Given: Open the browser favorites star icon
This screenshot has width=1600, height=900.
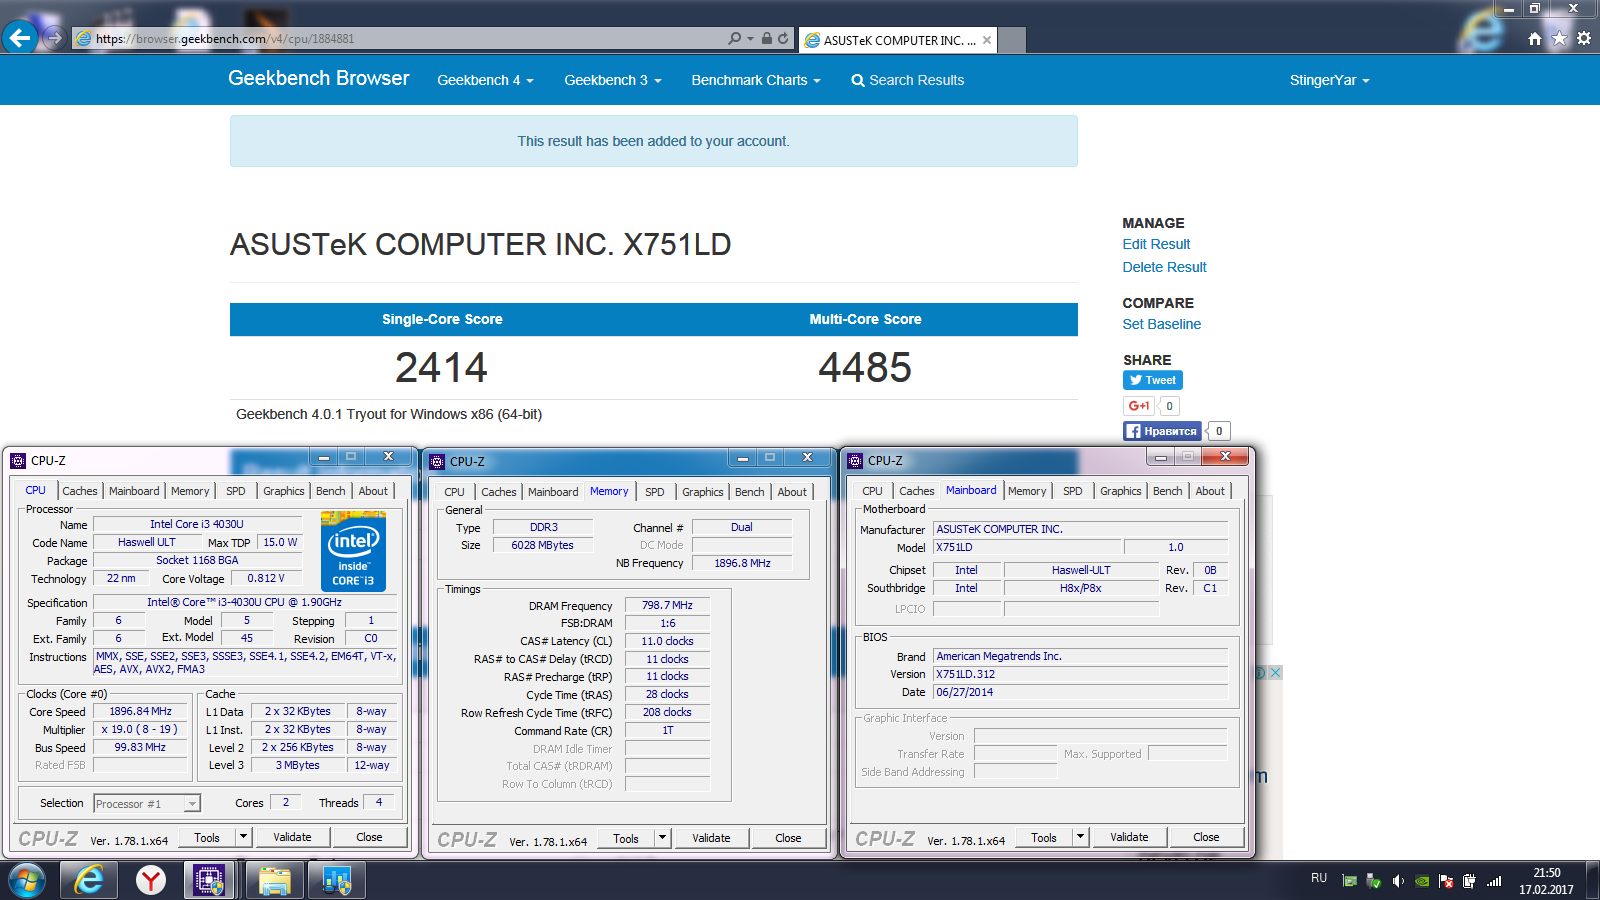Looking at the screenshot, I should coord(1559,38).
